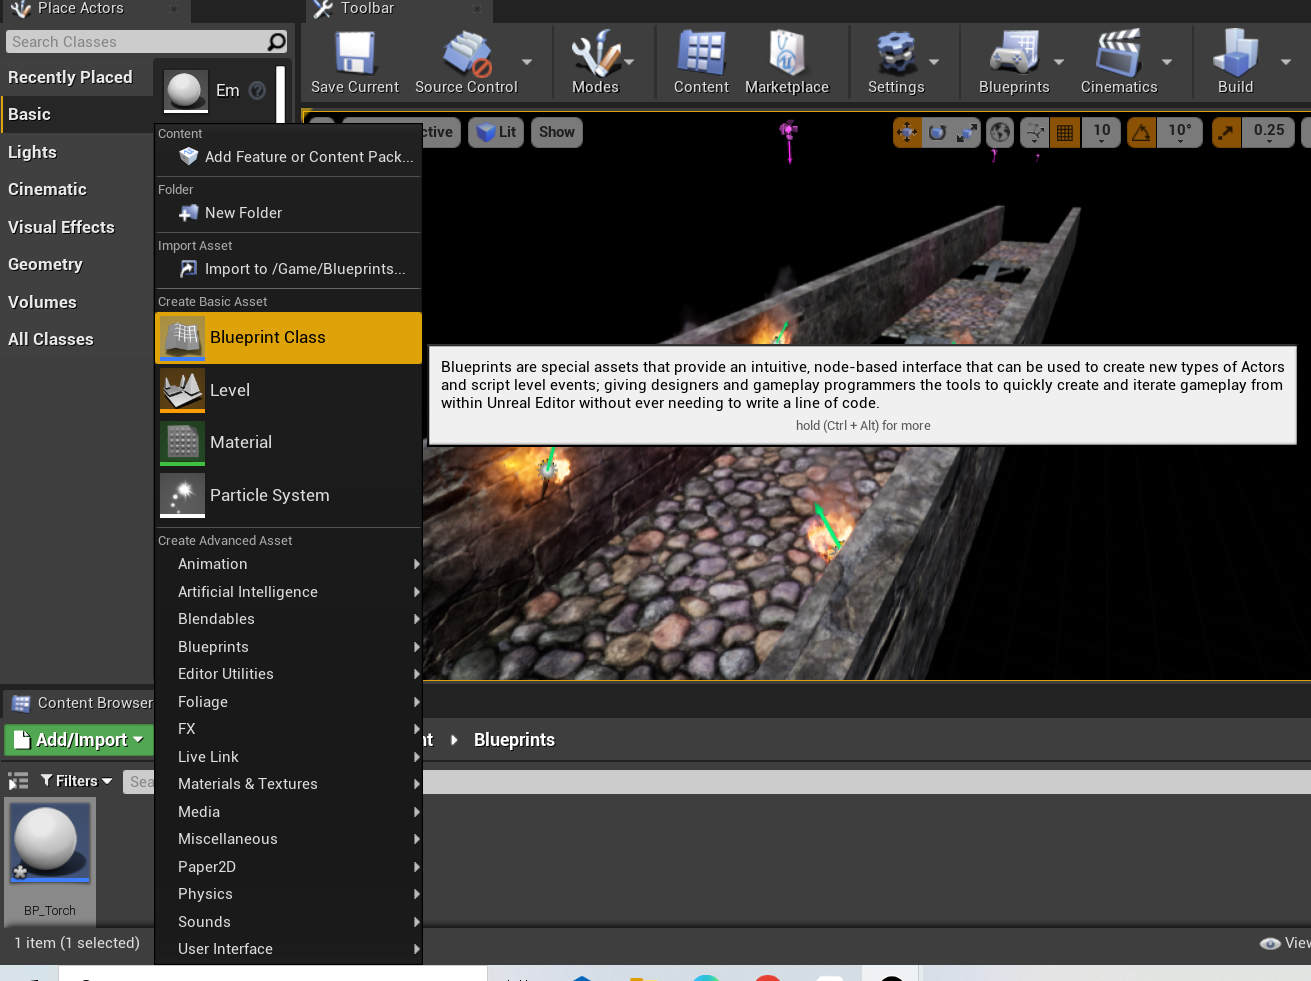Click the Search Classes input field

pyautogui.click(x=136, y=42)
